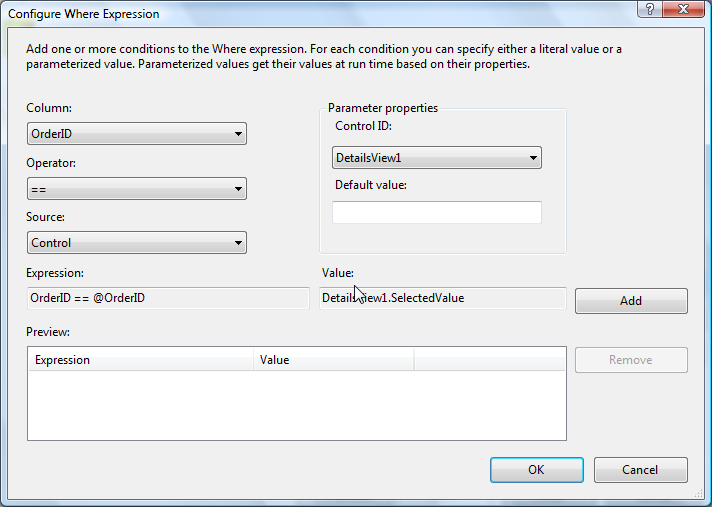Click the OK button
Screen dimensions: 712x507
(536, 470)
